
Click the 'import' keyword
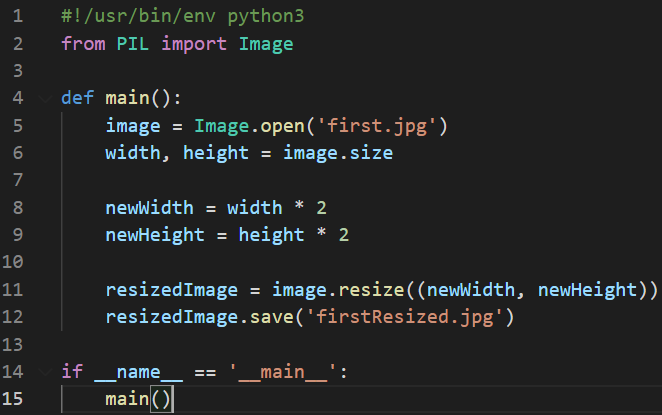[x=194, y=44]
